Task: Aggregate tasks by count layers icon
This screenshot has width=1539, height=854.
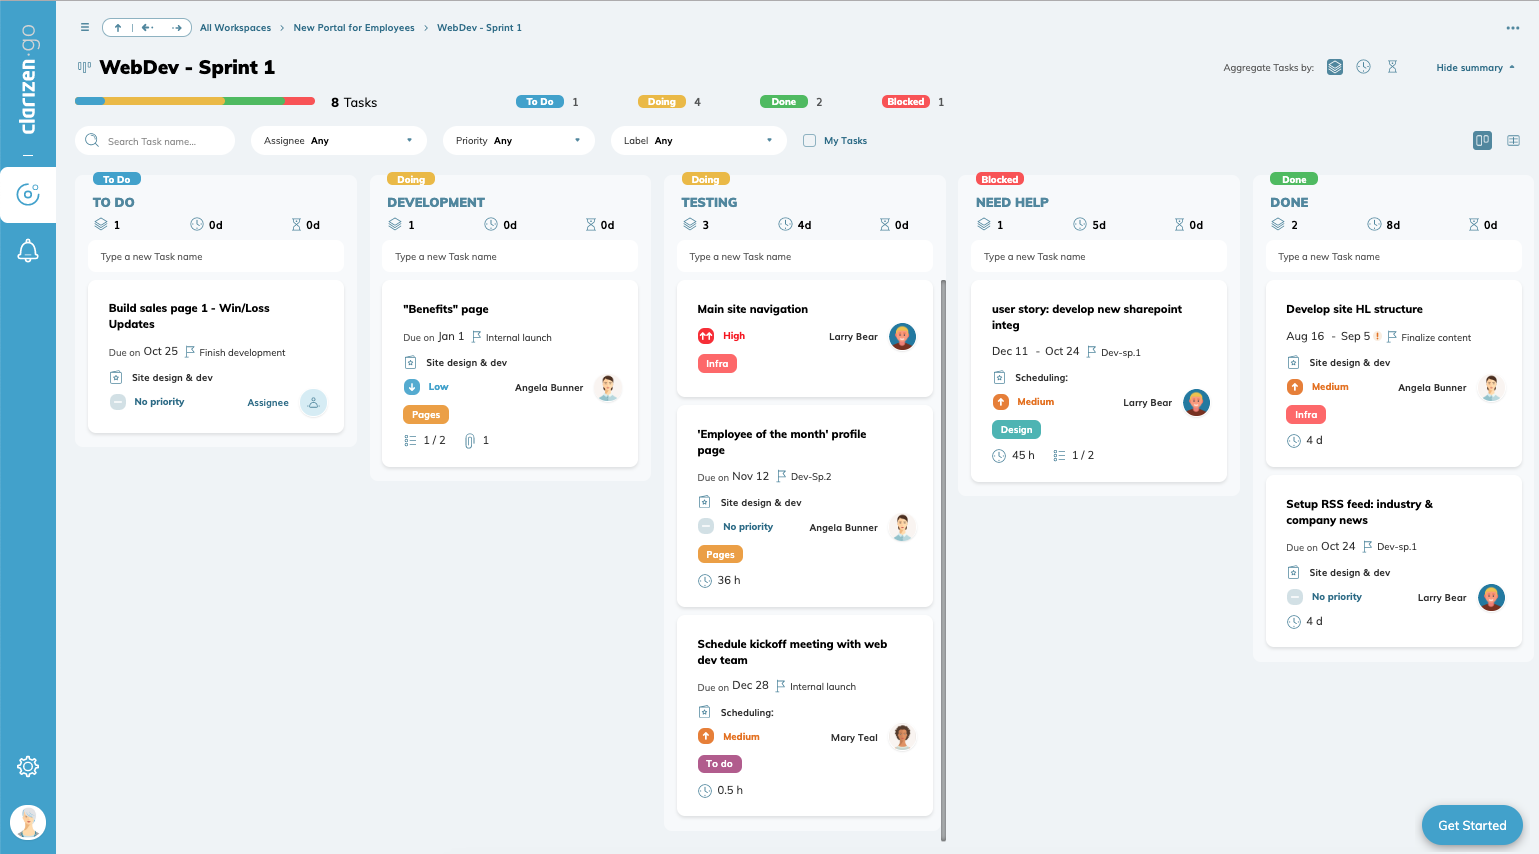Action: pyautogui.click(x=1335, y=67)
